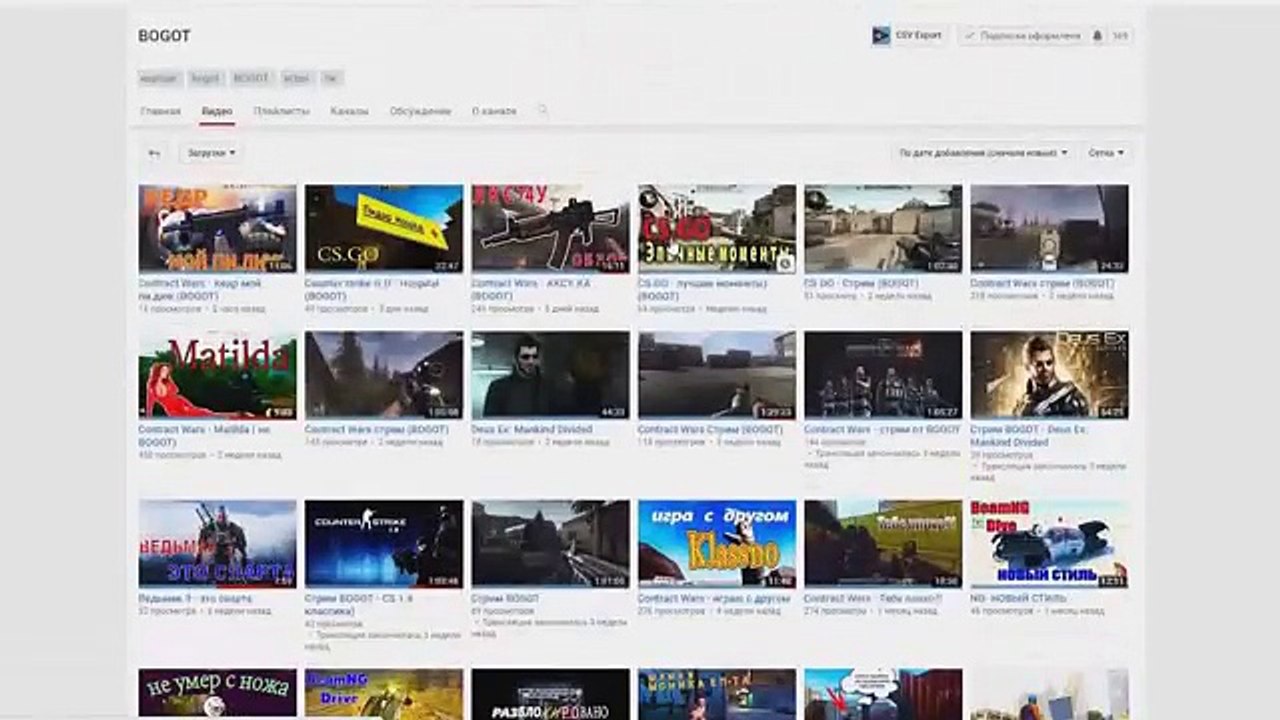Open the Загрузки dropdown
The image size is (1280, 720).
click(x=211, y=153)
